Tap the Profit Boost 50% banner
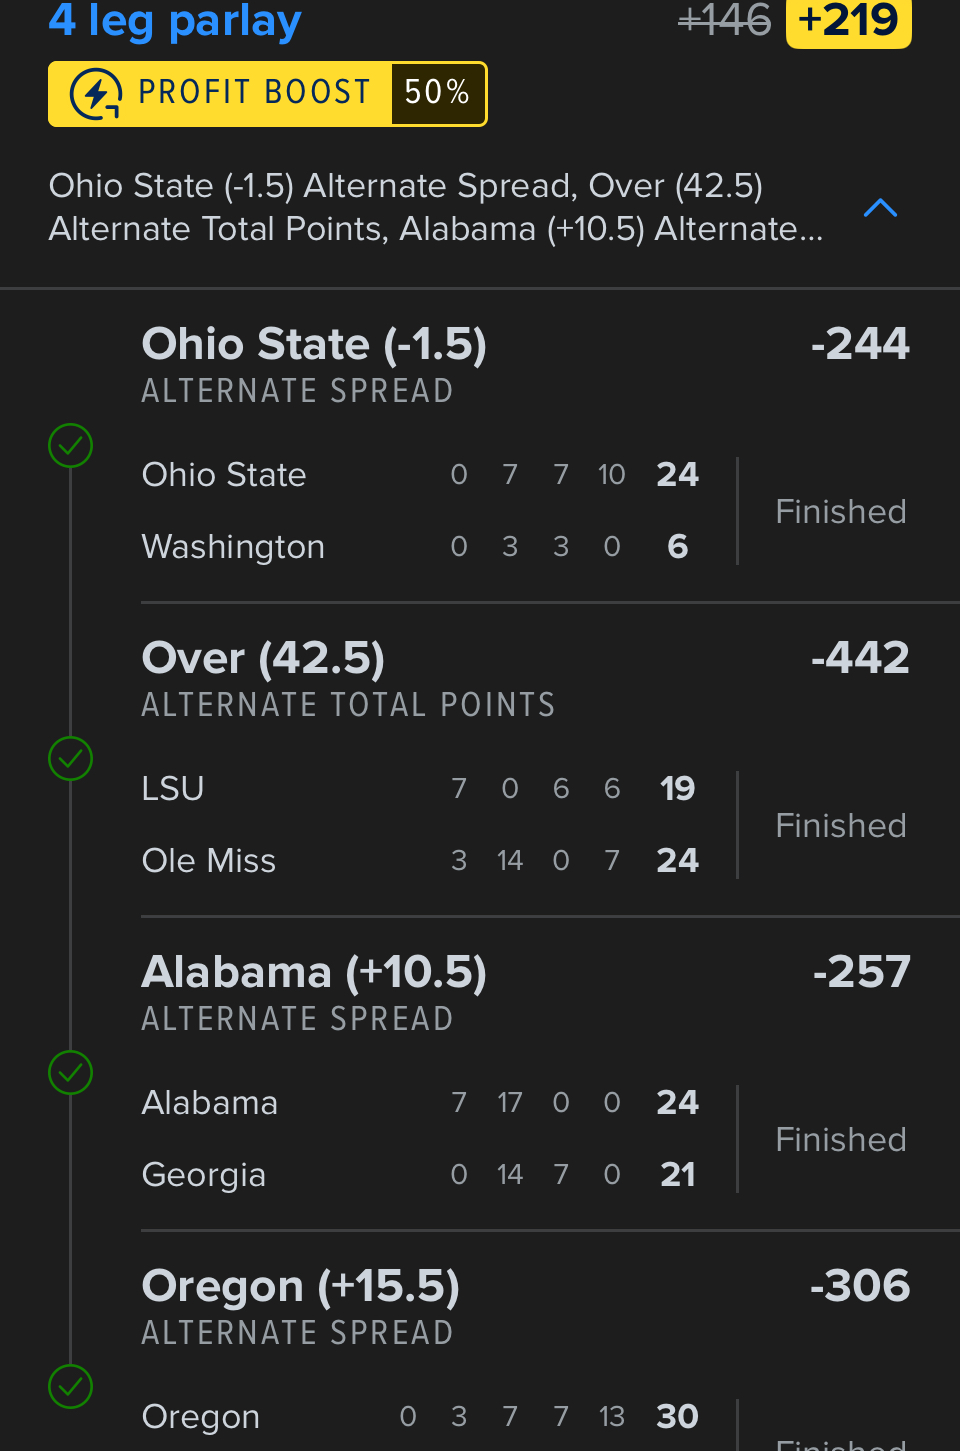This screenshot has height=1451, width=960. [x=267, y=94]
